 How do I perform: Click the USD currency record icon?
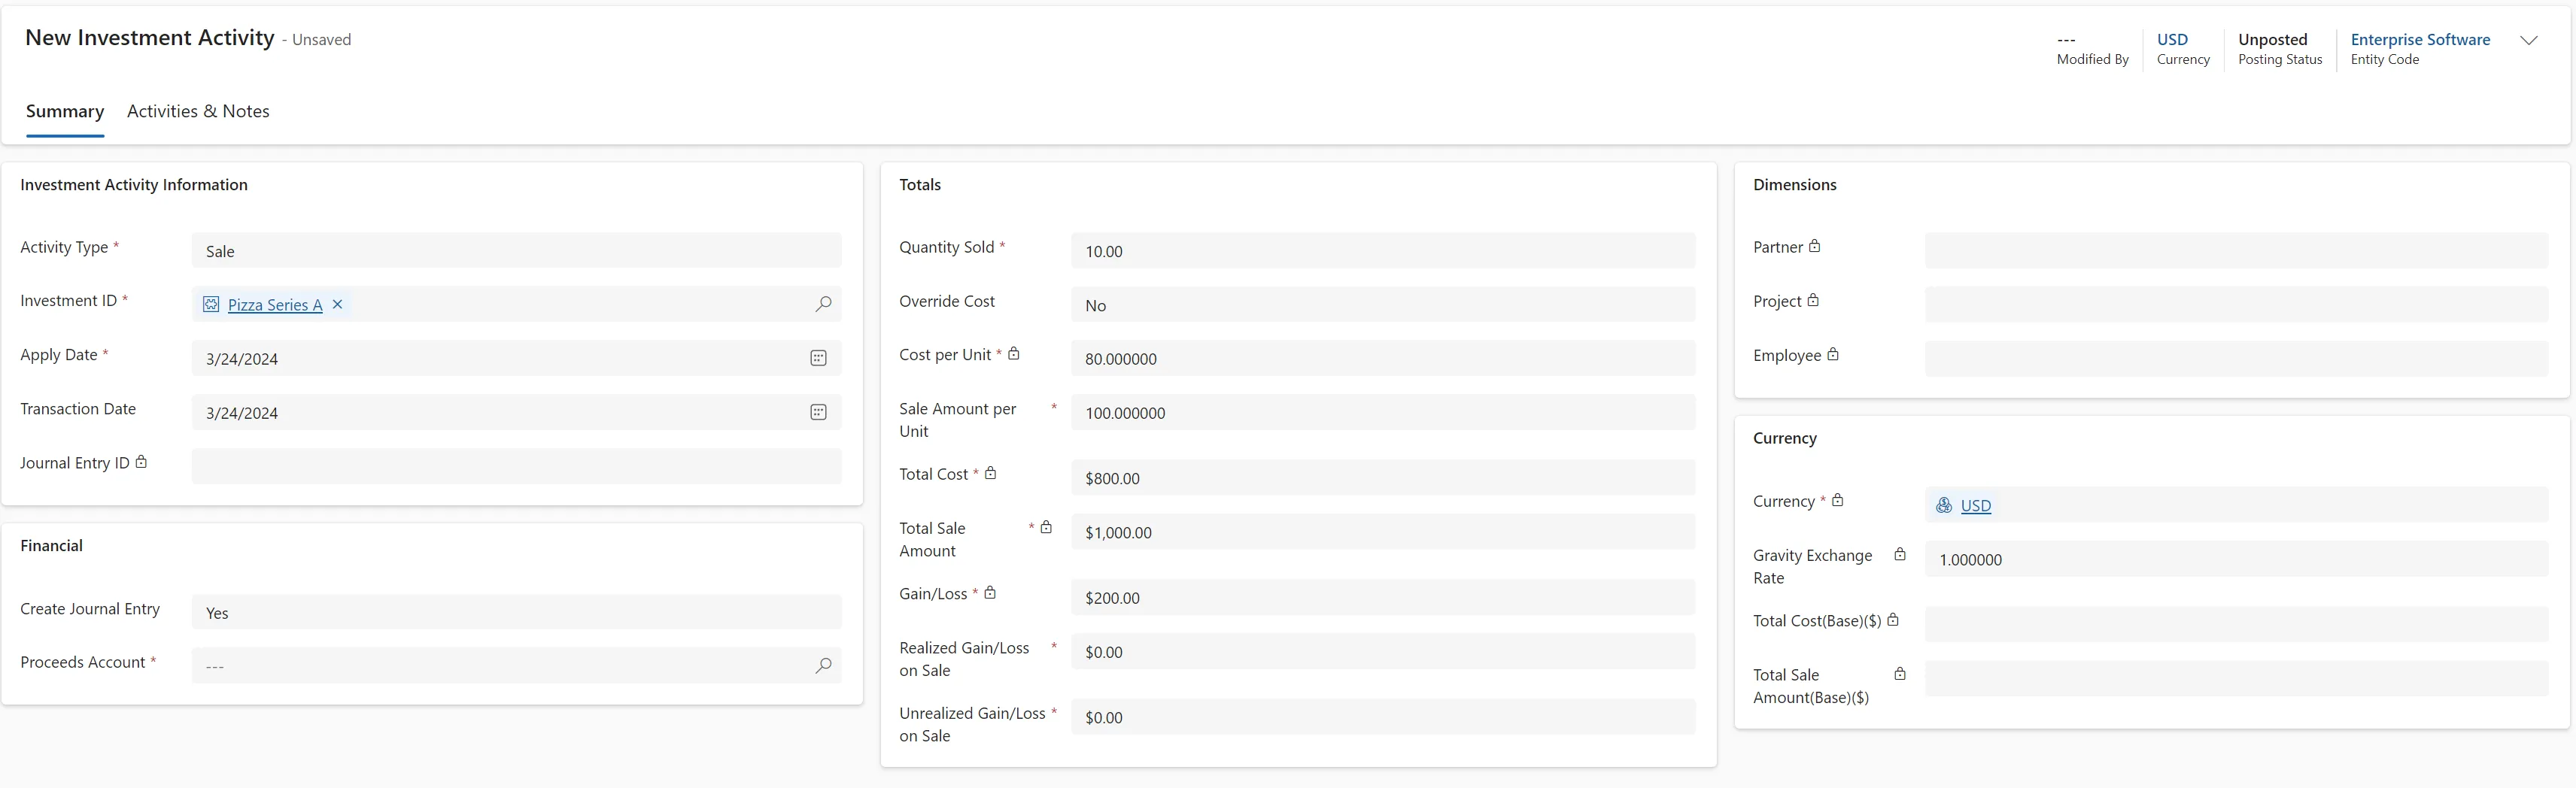point(1944,505)
